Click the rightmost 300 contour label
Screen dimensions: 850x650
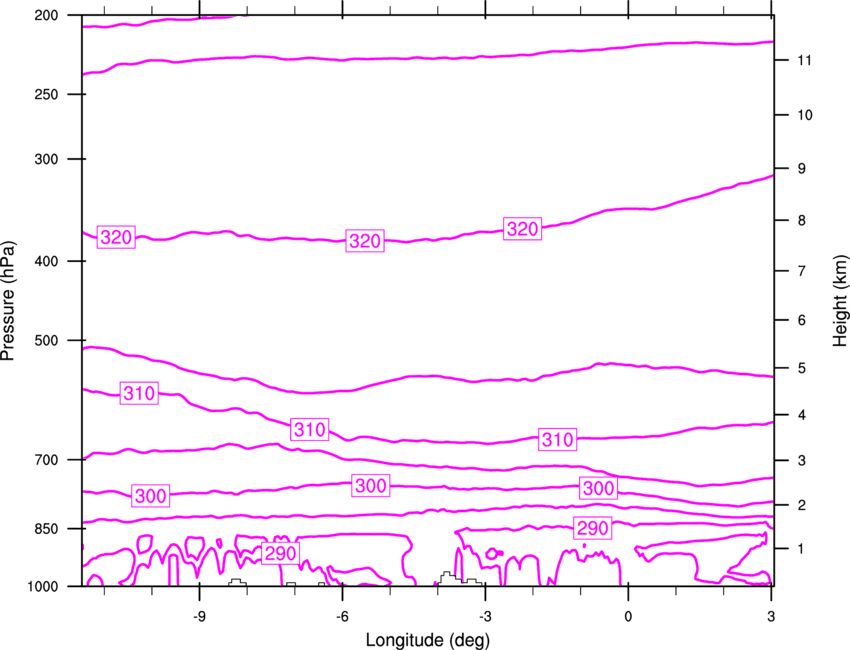tap(598, 488)
